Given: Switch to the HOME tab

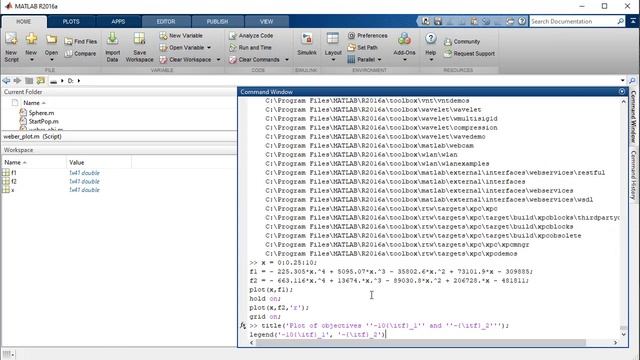Looking at the screenshot, I should pos(24,22).
